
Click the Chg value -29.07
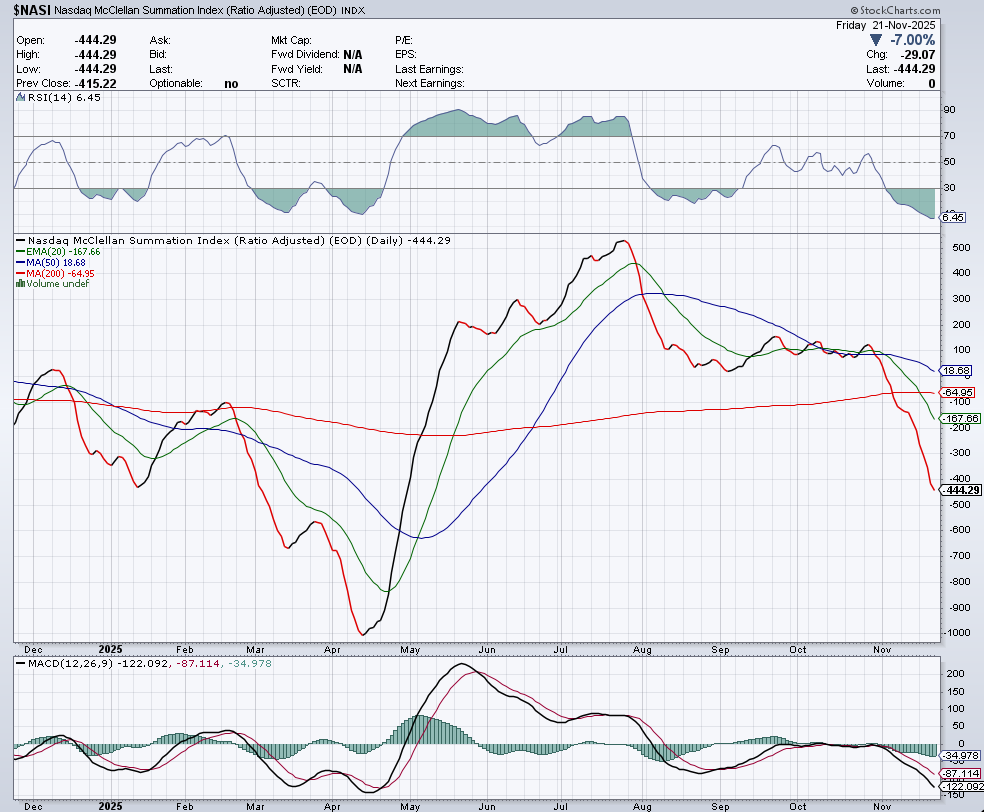pos(917,55)
